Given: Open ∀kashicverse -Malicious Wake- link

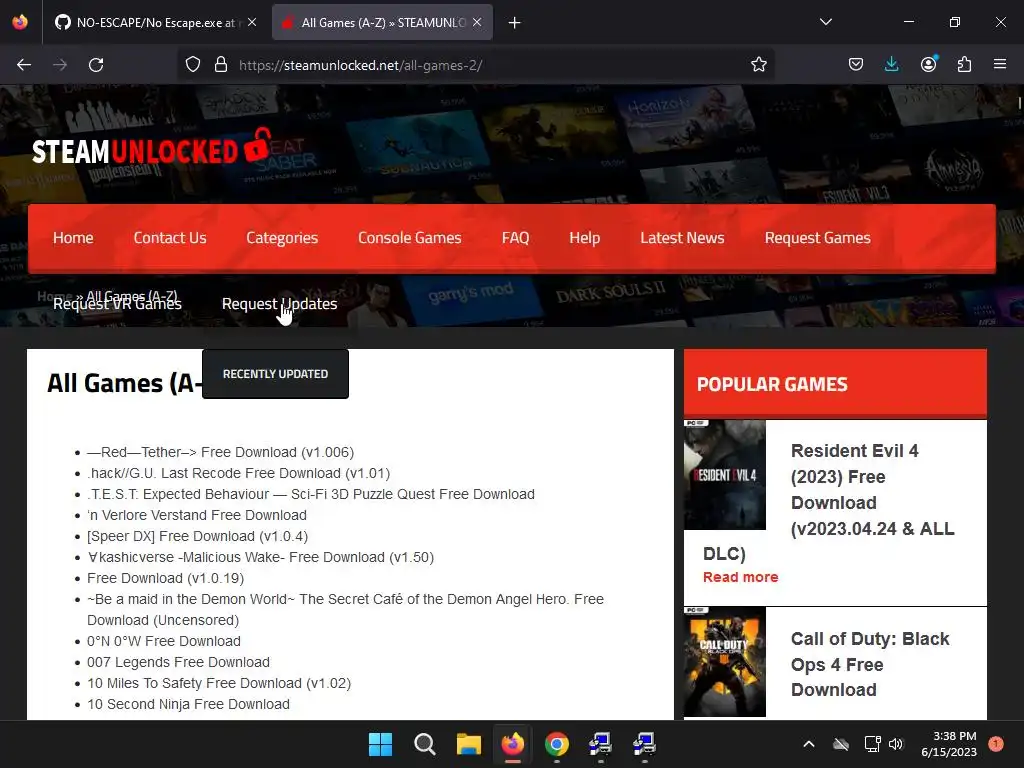Looking at the screenshot, I should (260, 557).
